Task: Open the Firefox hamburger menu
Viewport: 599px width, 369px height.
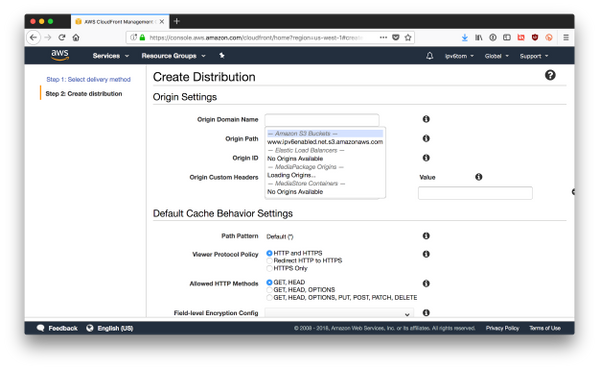Action: point(566,37)
